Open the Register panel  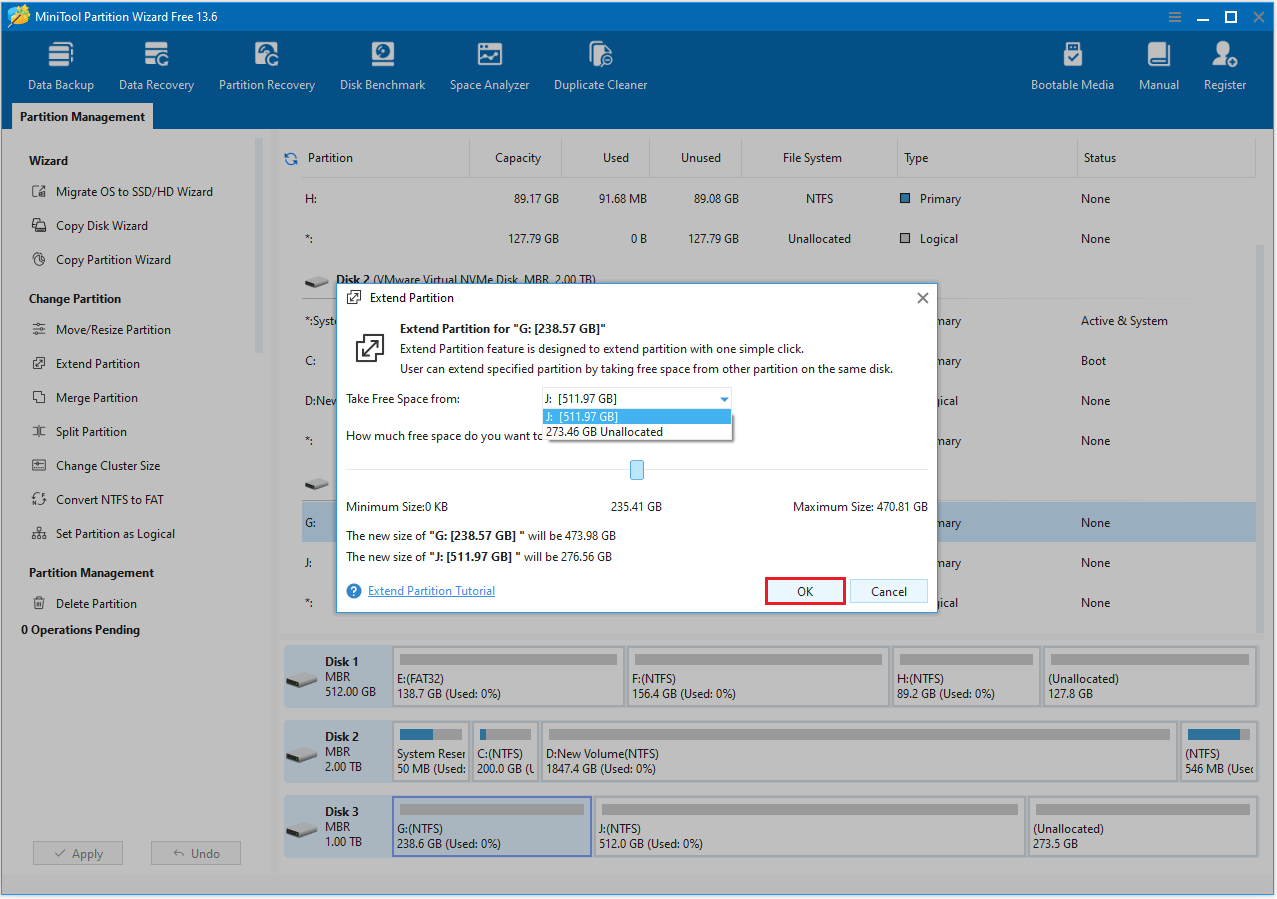[1224, 63]
